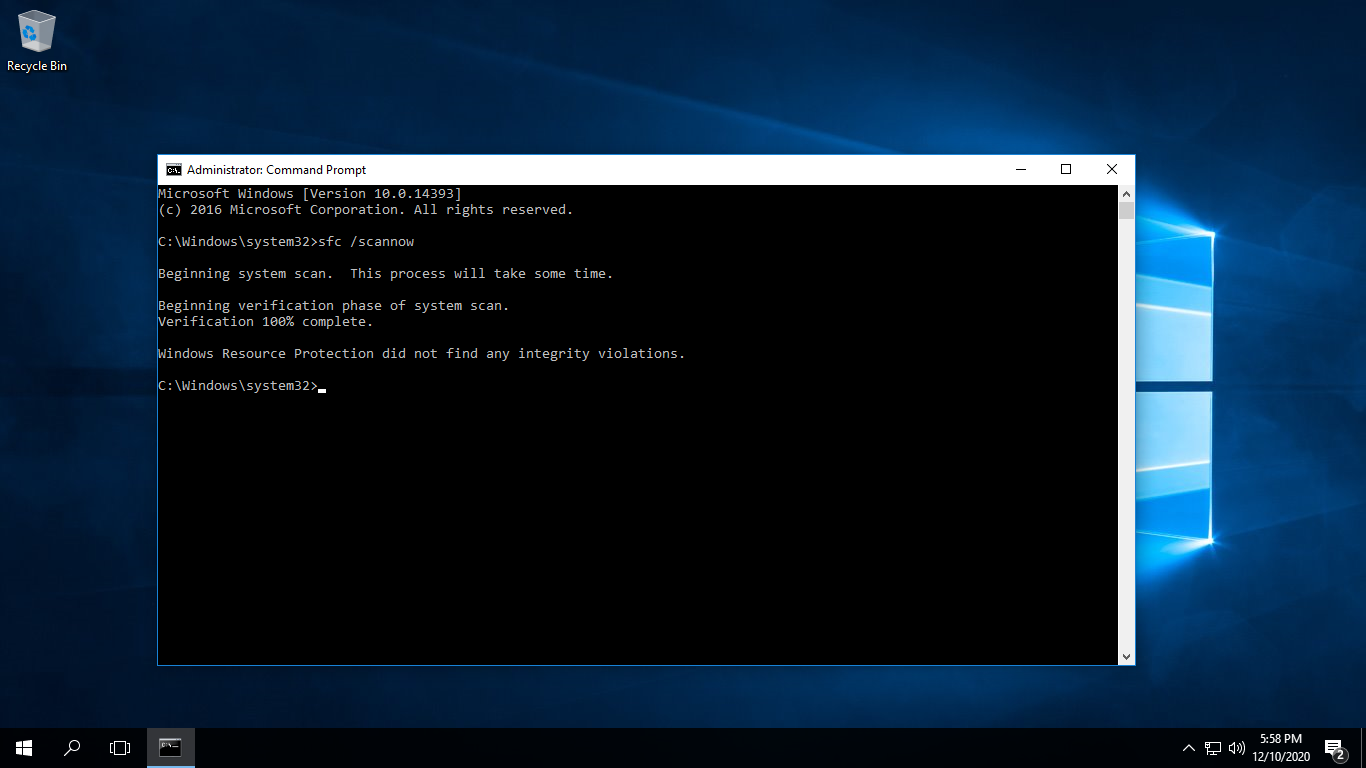Click the last C:\Windows\system32> prompt line
This screenshot has height=768, width=1366.
coord(242,386)
